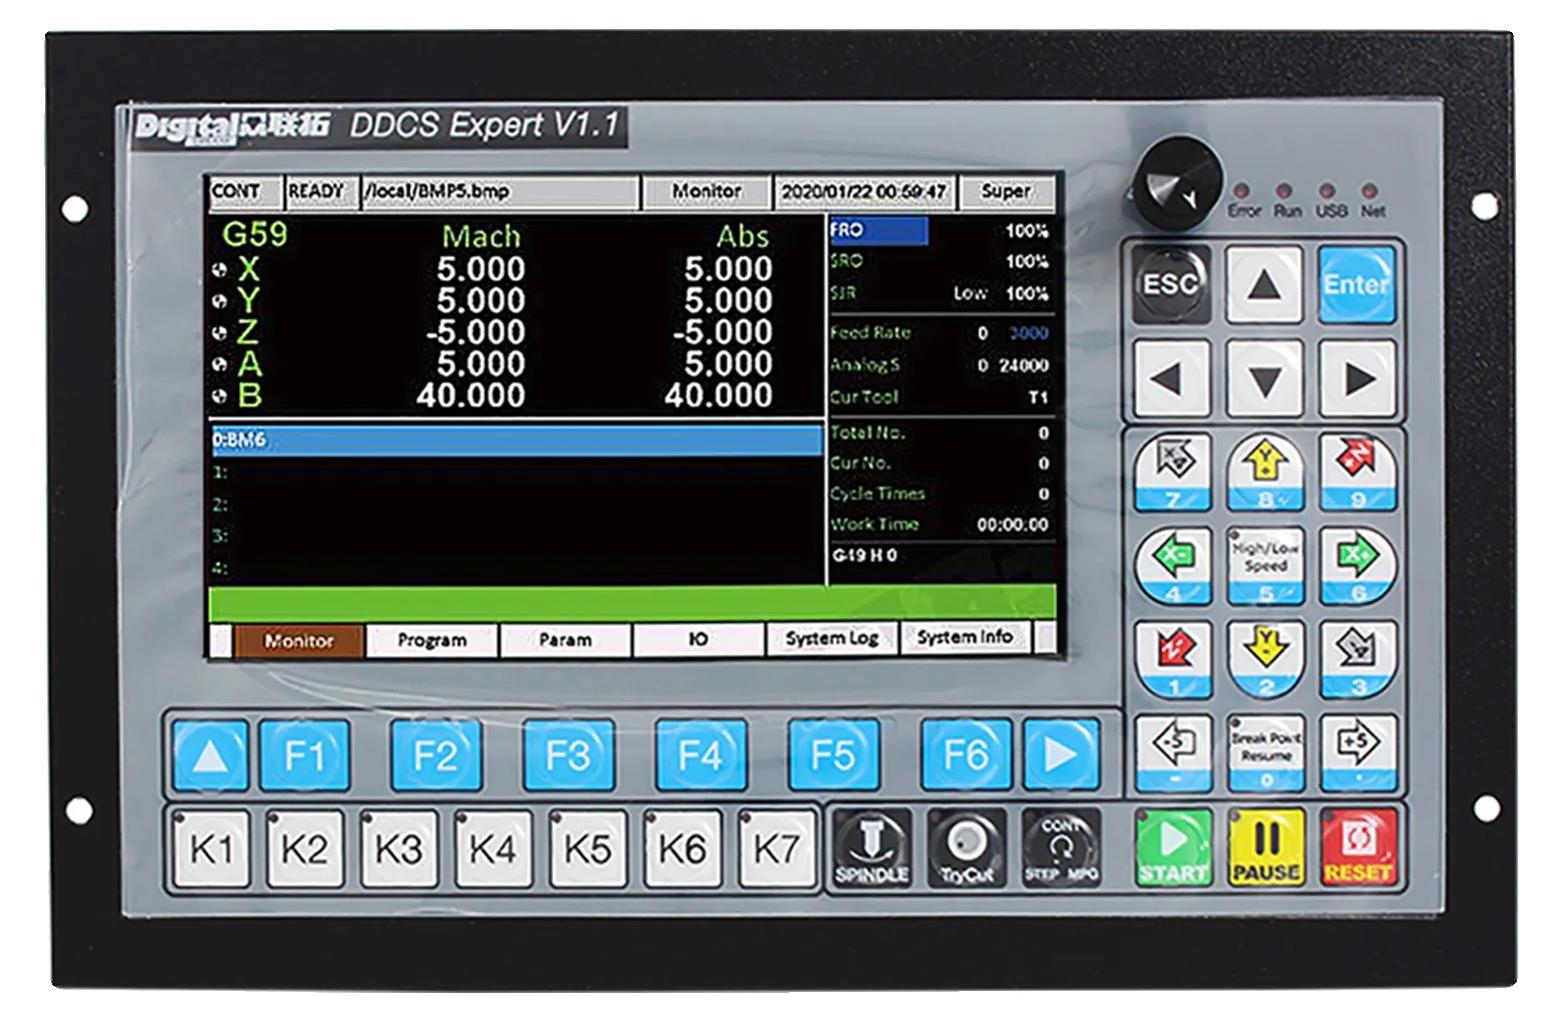Hit the red RESET key
Image resolution: width=1563 pixels, height=1022 pixels.
coord(1358,847)
